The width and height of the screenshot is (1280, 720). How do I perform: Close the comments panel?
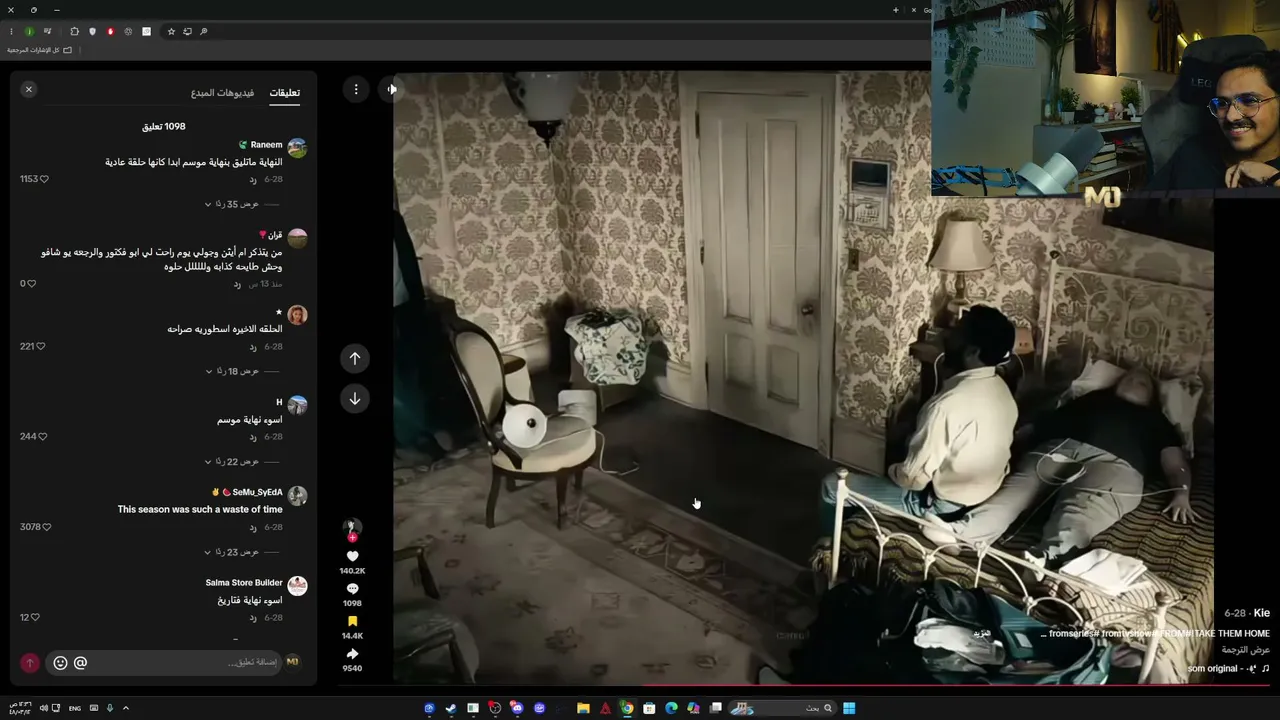tap(29, 89)
